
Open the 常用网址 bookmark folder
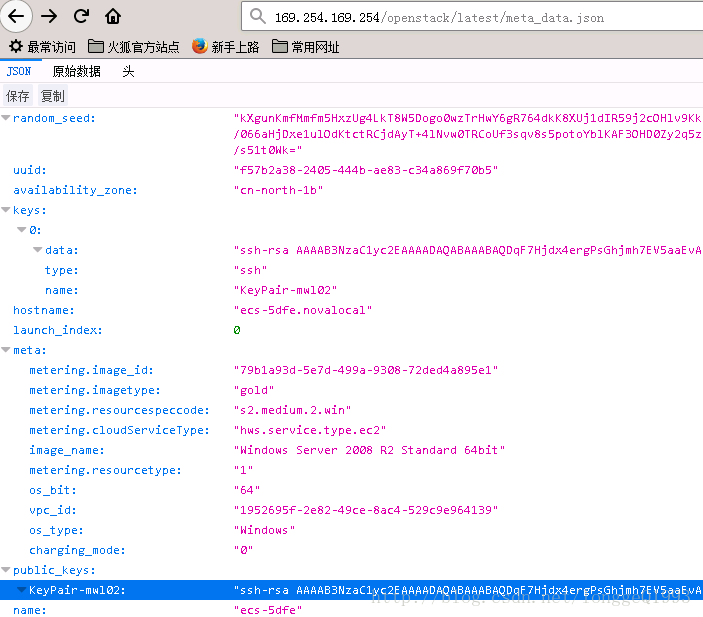coord(306,47)
